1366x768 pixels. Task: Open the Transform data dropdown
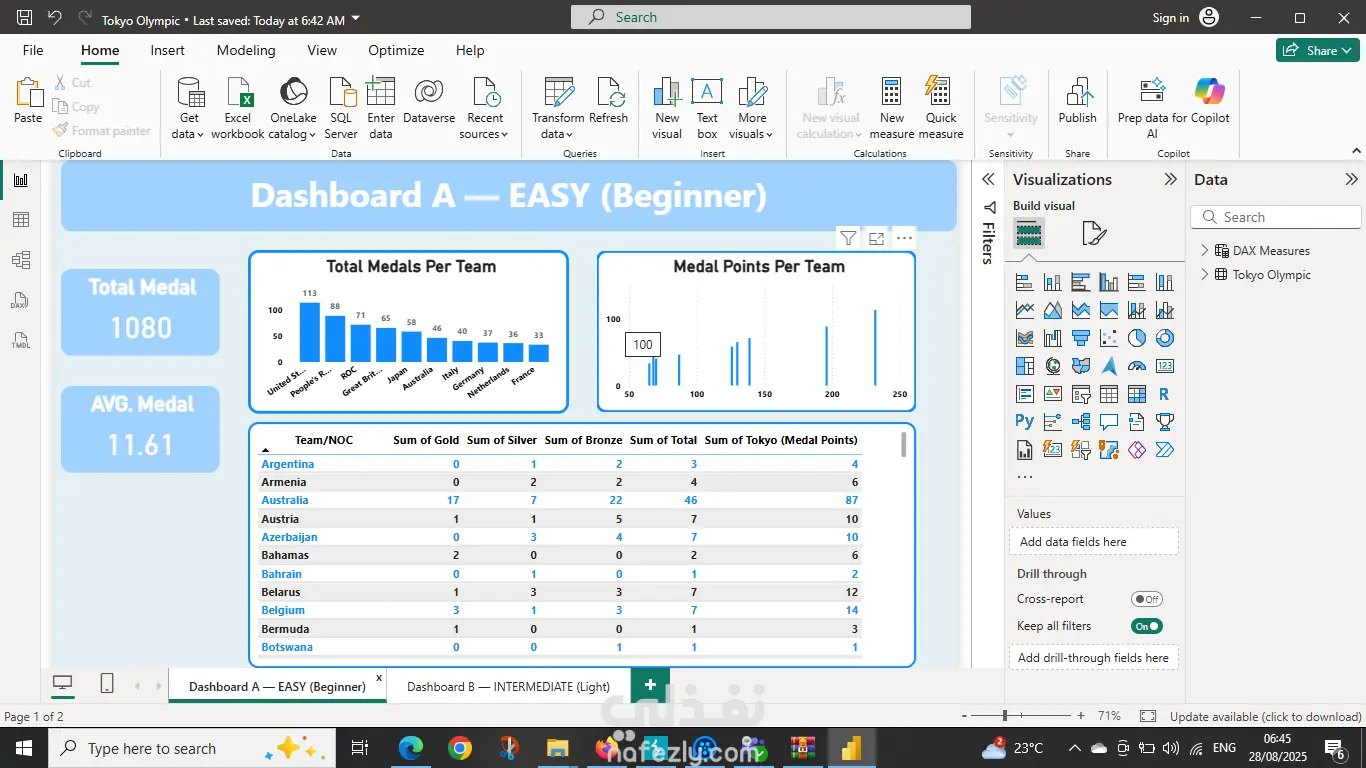(x=558, y=108)
